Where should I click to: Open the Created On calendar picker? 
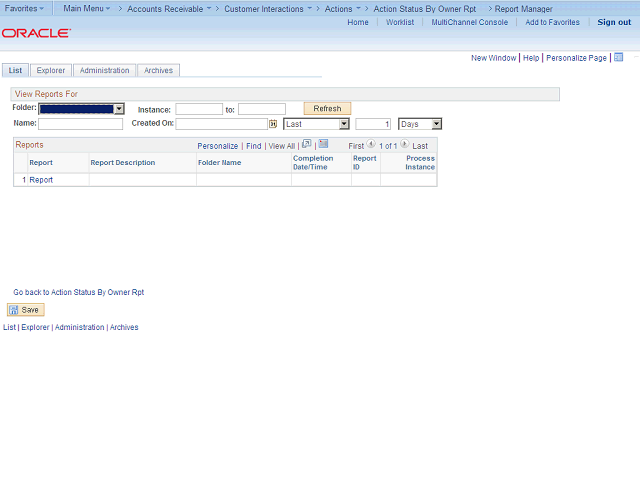(273, 124)
